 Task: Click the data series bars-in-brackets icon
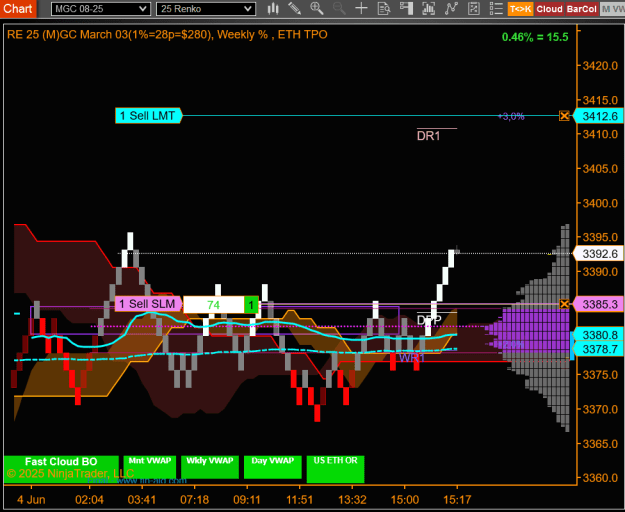click(x=428, y=8)
